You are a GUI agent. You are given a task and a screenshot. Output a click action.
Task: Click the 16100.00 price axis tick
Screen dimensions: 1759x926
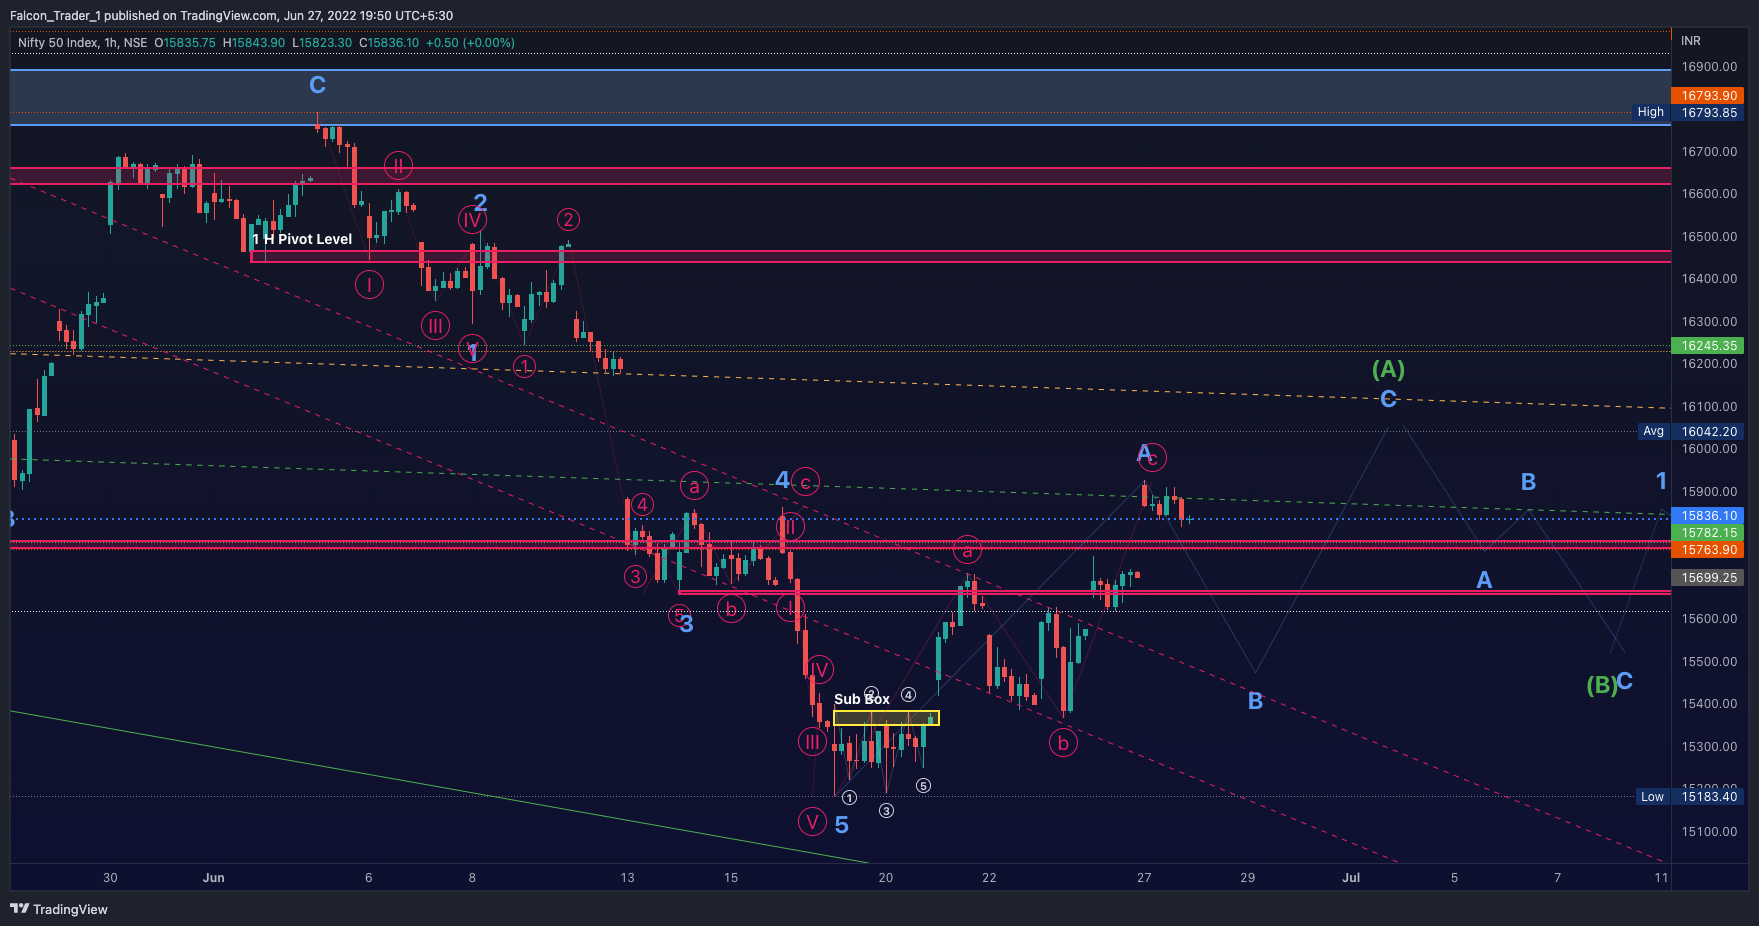click(1709, 407)
